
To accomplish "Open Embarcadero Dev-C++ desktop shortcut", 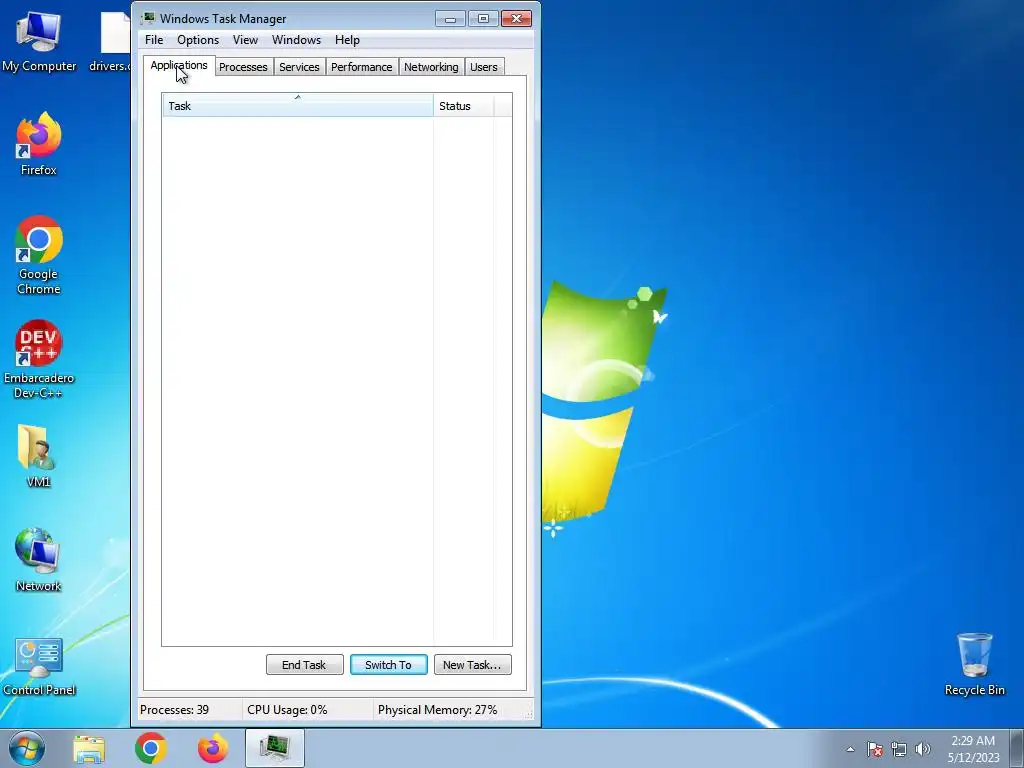I will (x=39, y=359).
